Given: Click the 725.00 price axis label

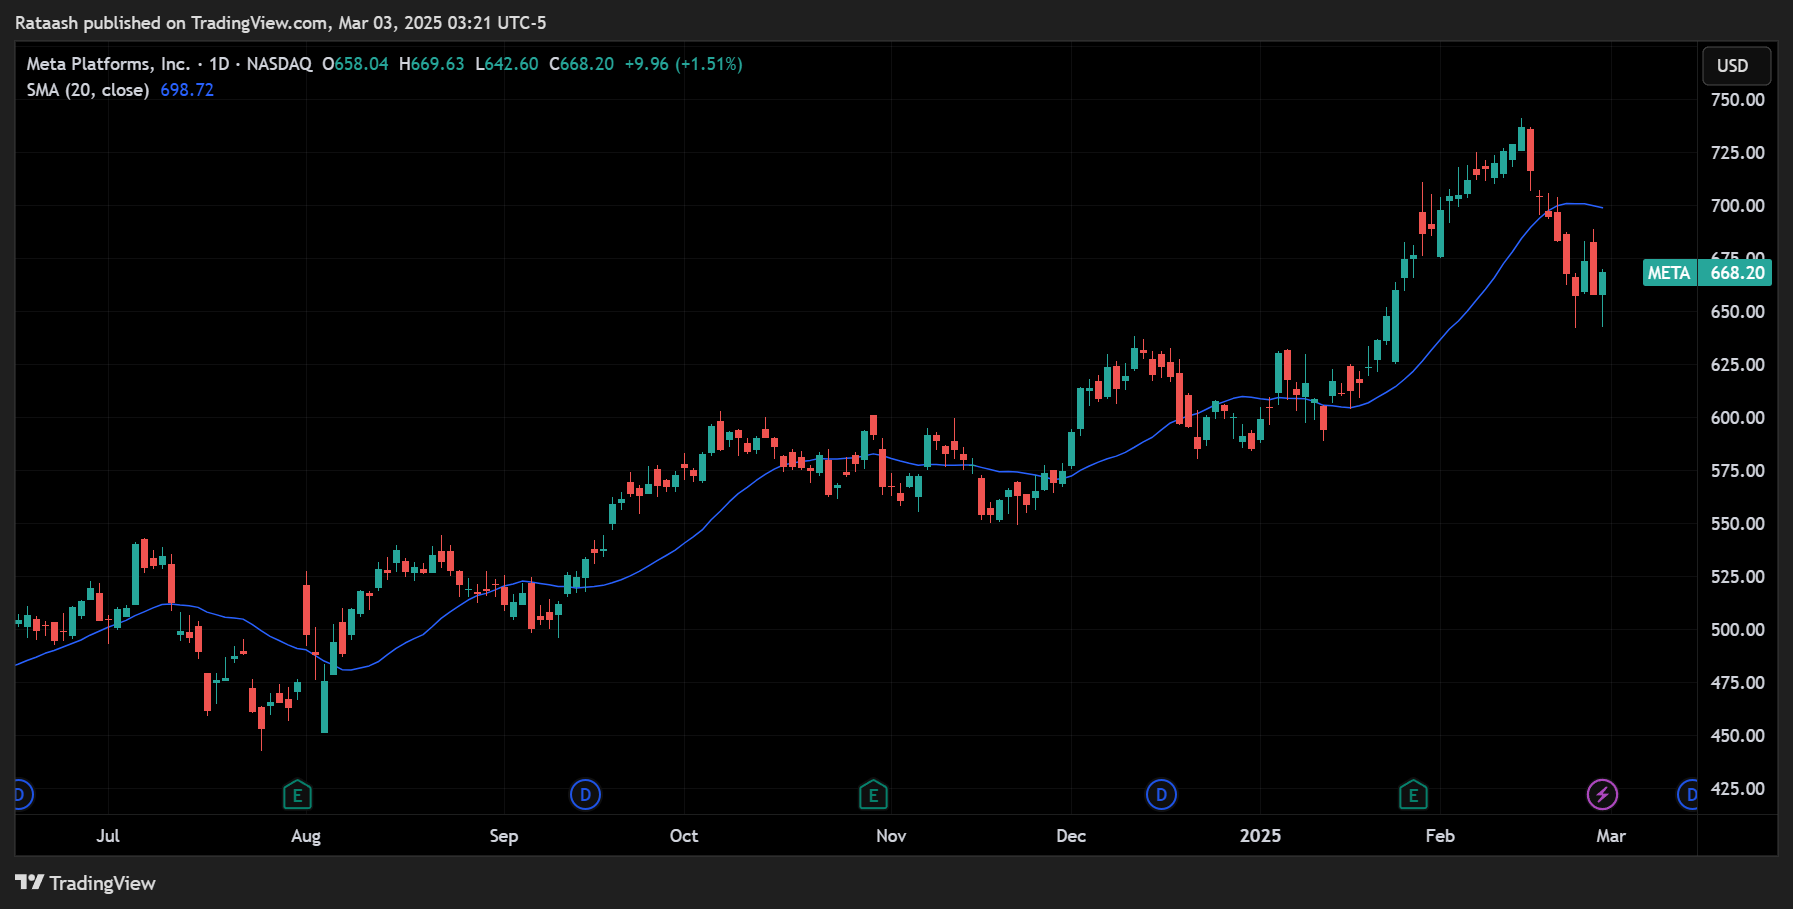Looking at the screenshot, I should point(1738,153).
